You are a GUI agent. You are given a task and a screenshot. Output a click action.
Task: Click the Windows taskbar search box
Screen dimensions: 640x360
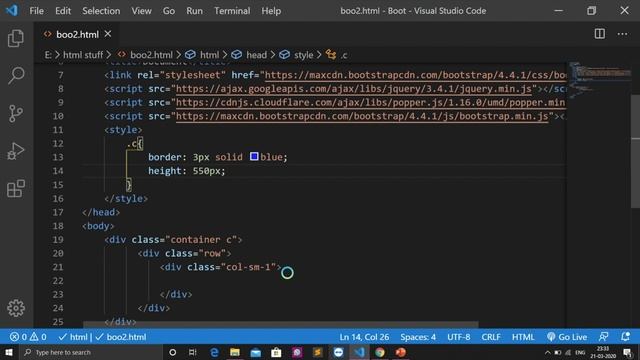click(91, 352)
